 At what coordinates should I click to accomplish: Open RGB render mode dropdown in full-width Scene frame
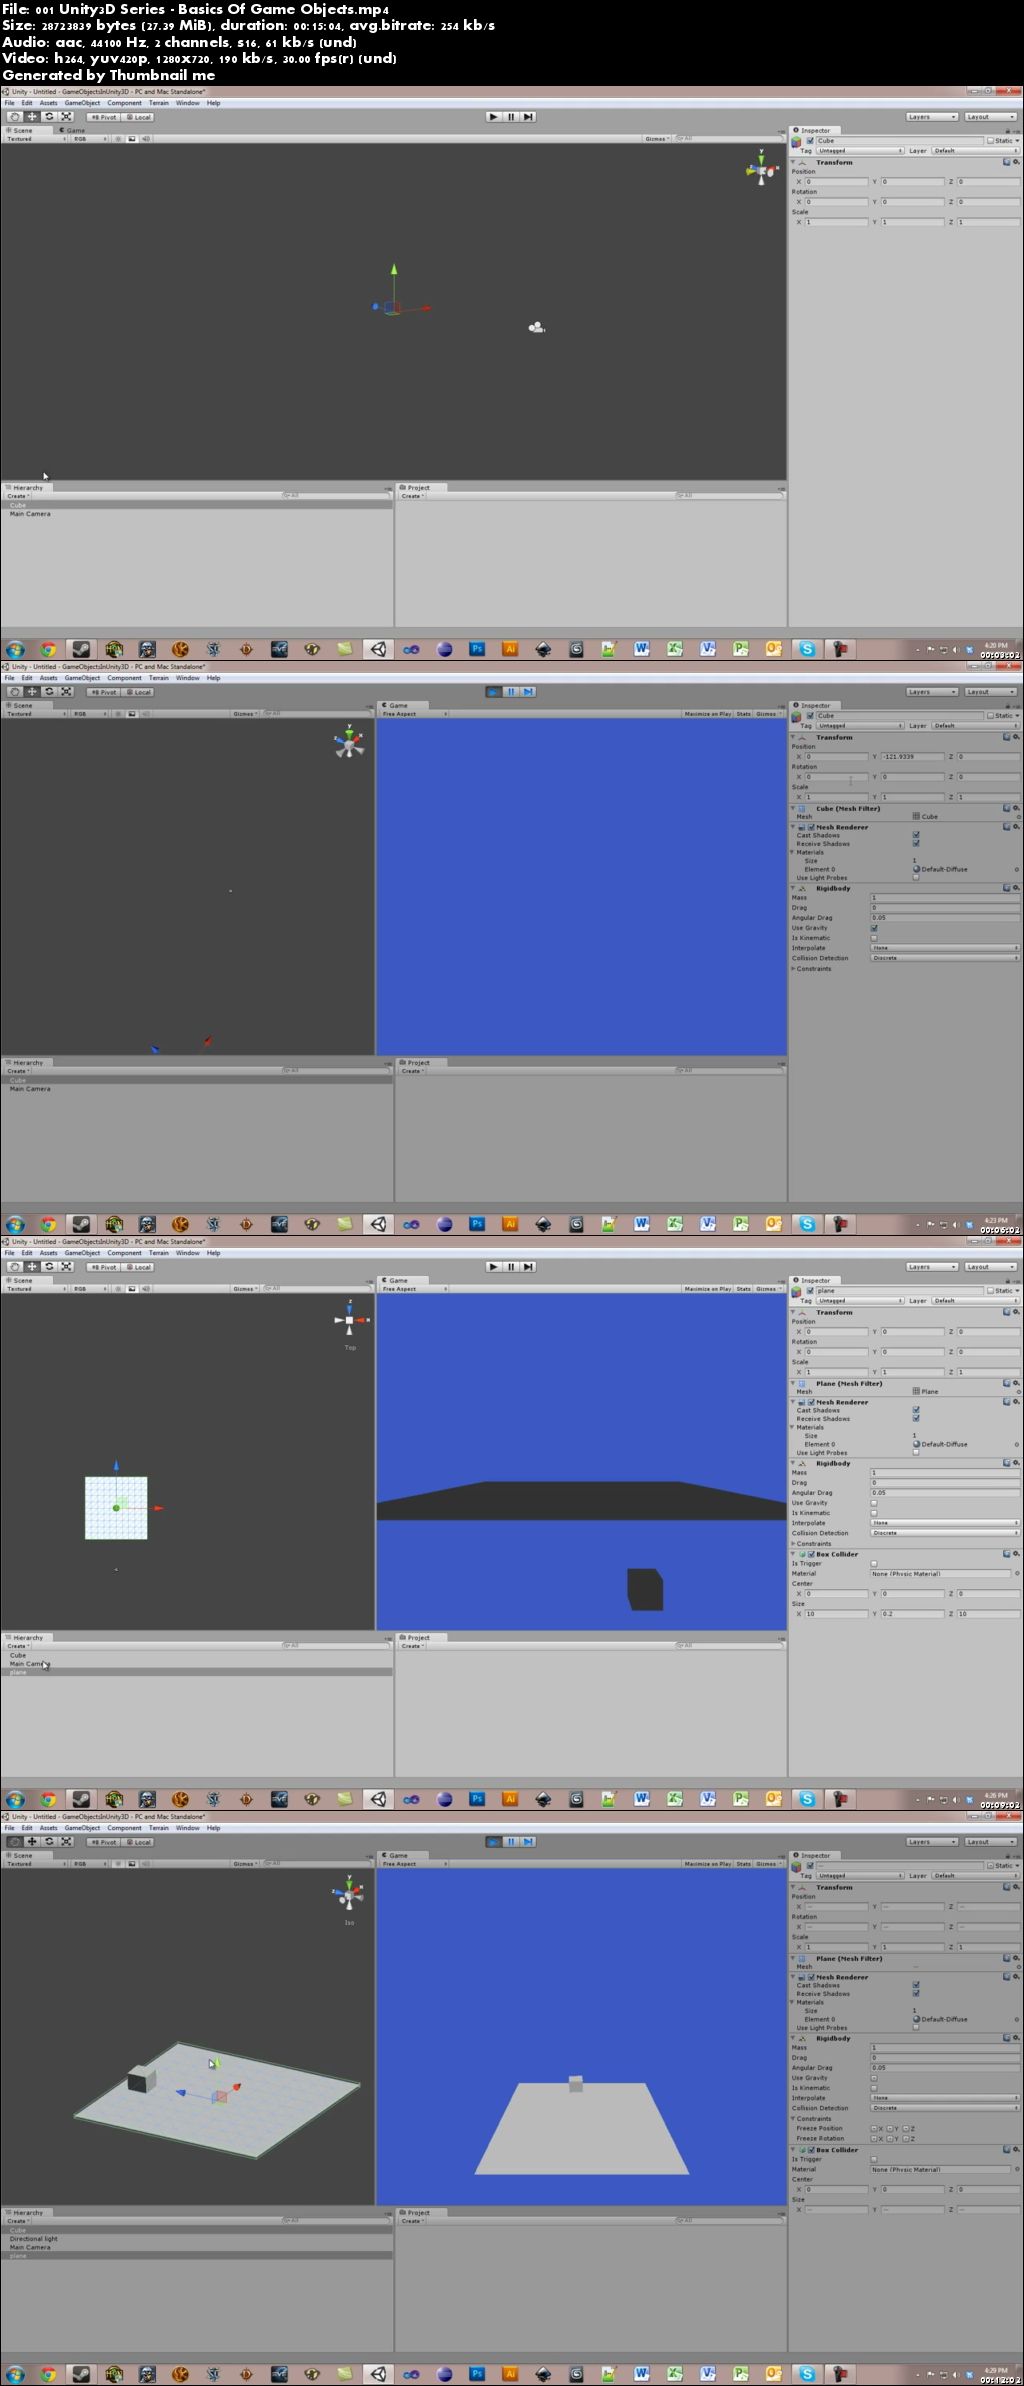90,139
